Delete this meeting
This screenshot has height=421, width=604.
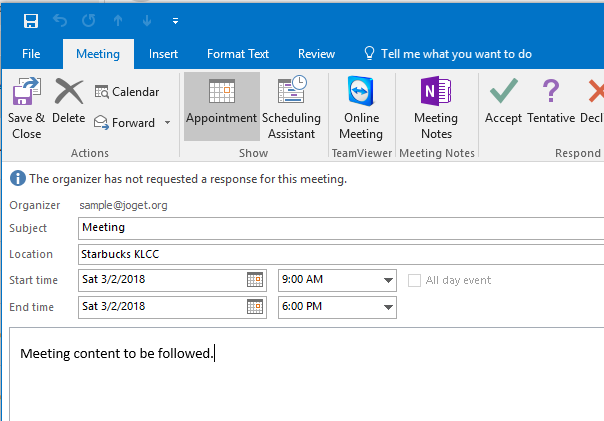coord(68,103)
